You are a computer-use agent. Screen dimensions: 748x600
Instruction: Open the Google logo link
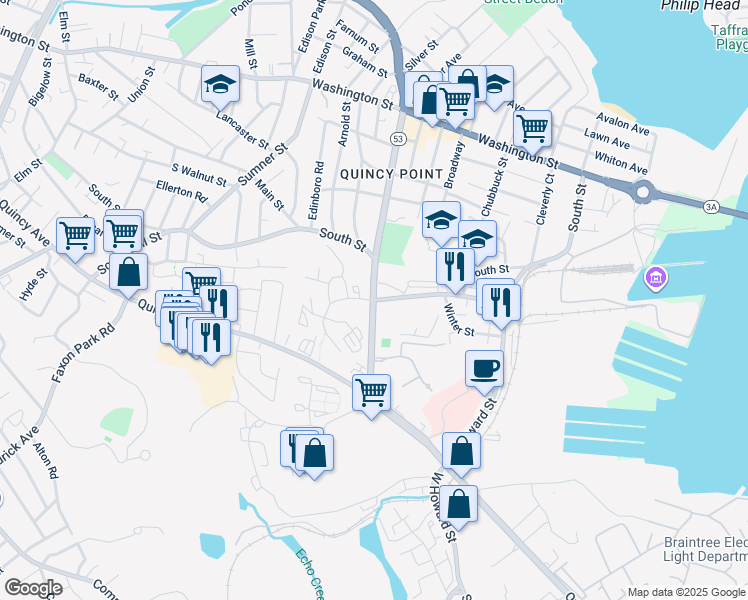click(34, 587)
